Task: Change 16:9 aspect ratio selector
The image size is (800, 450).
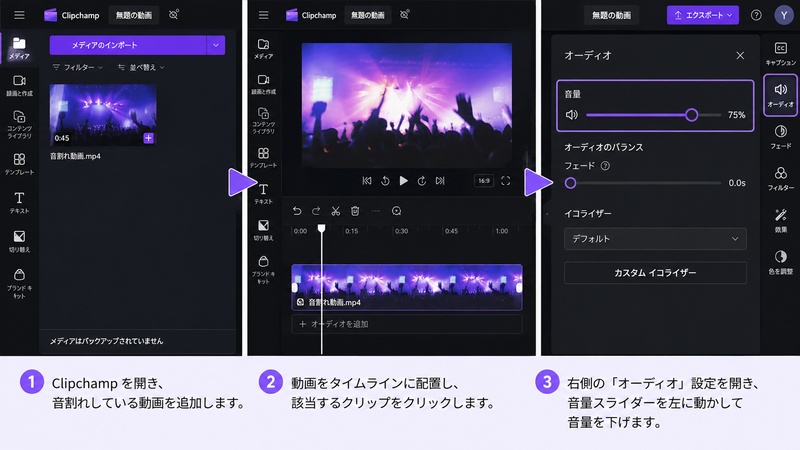Action: click(484, 181)
